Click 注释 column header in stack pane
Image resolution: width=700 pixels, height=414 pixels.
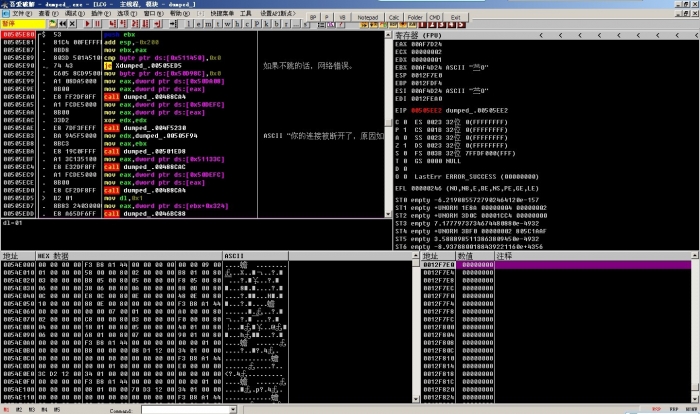click(x=593, y=256)
